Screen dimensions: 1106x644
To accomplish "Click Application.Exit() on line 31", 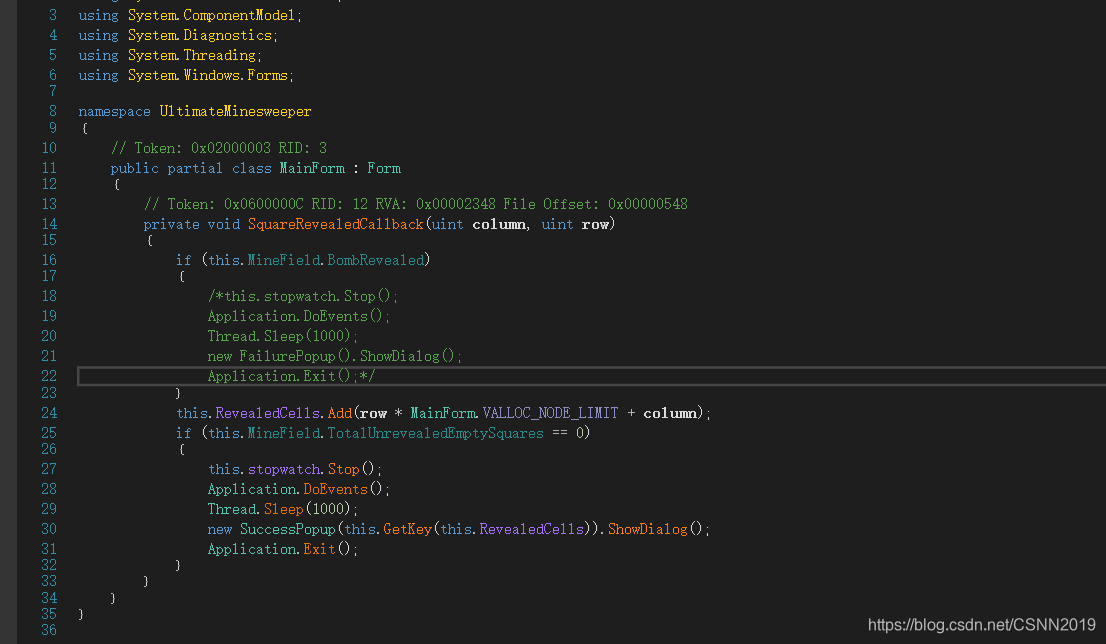I will (282, 549).
